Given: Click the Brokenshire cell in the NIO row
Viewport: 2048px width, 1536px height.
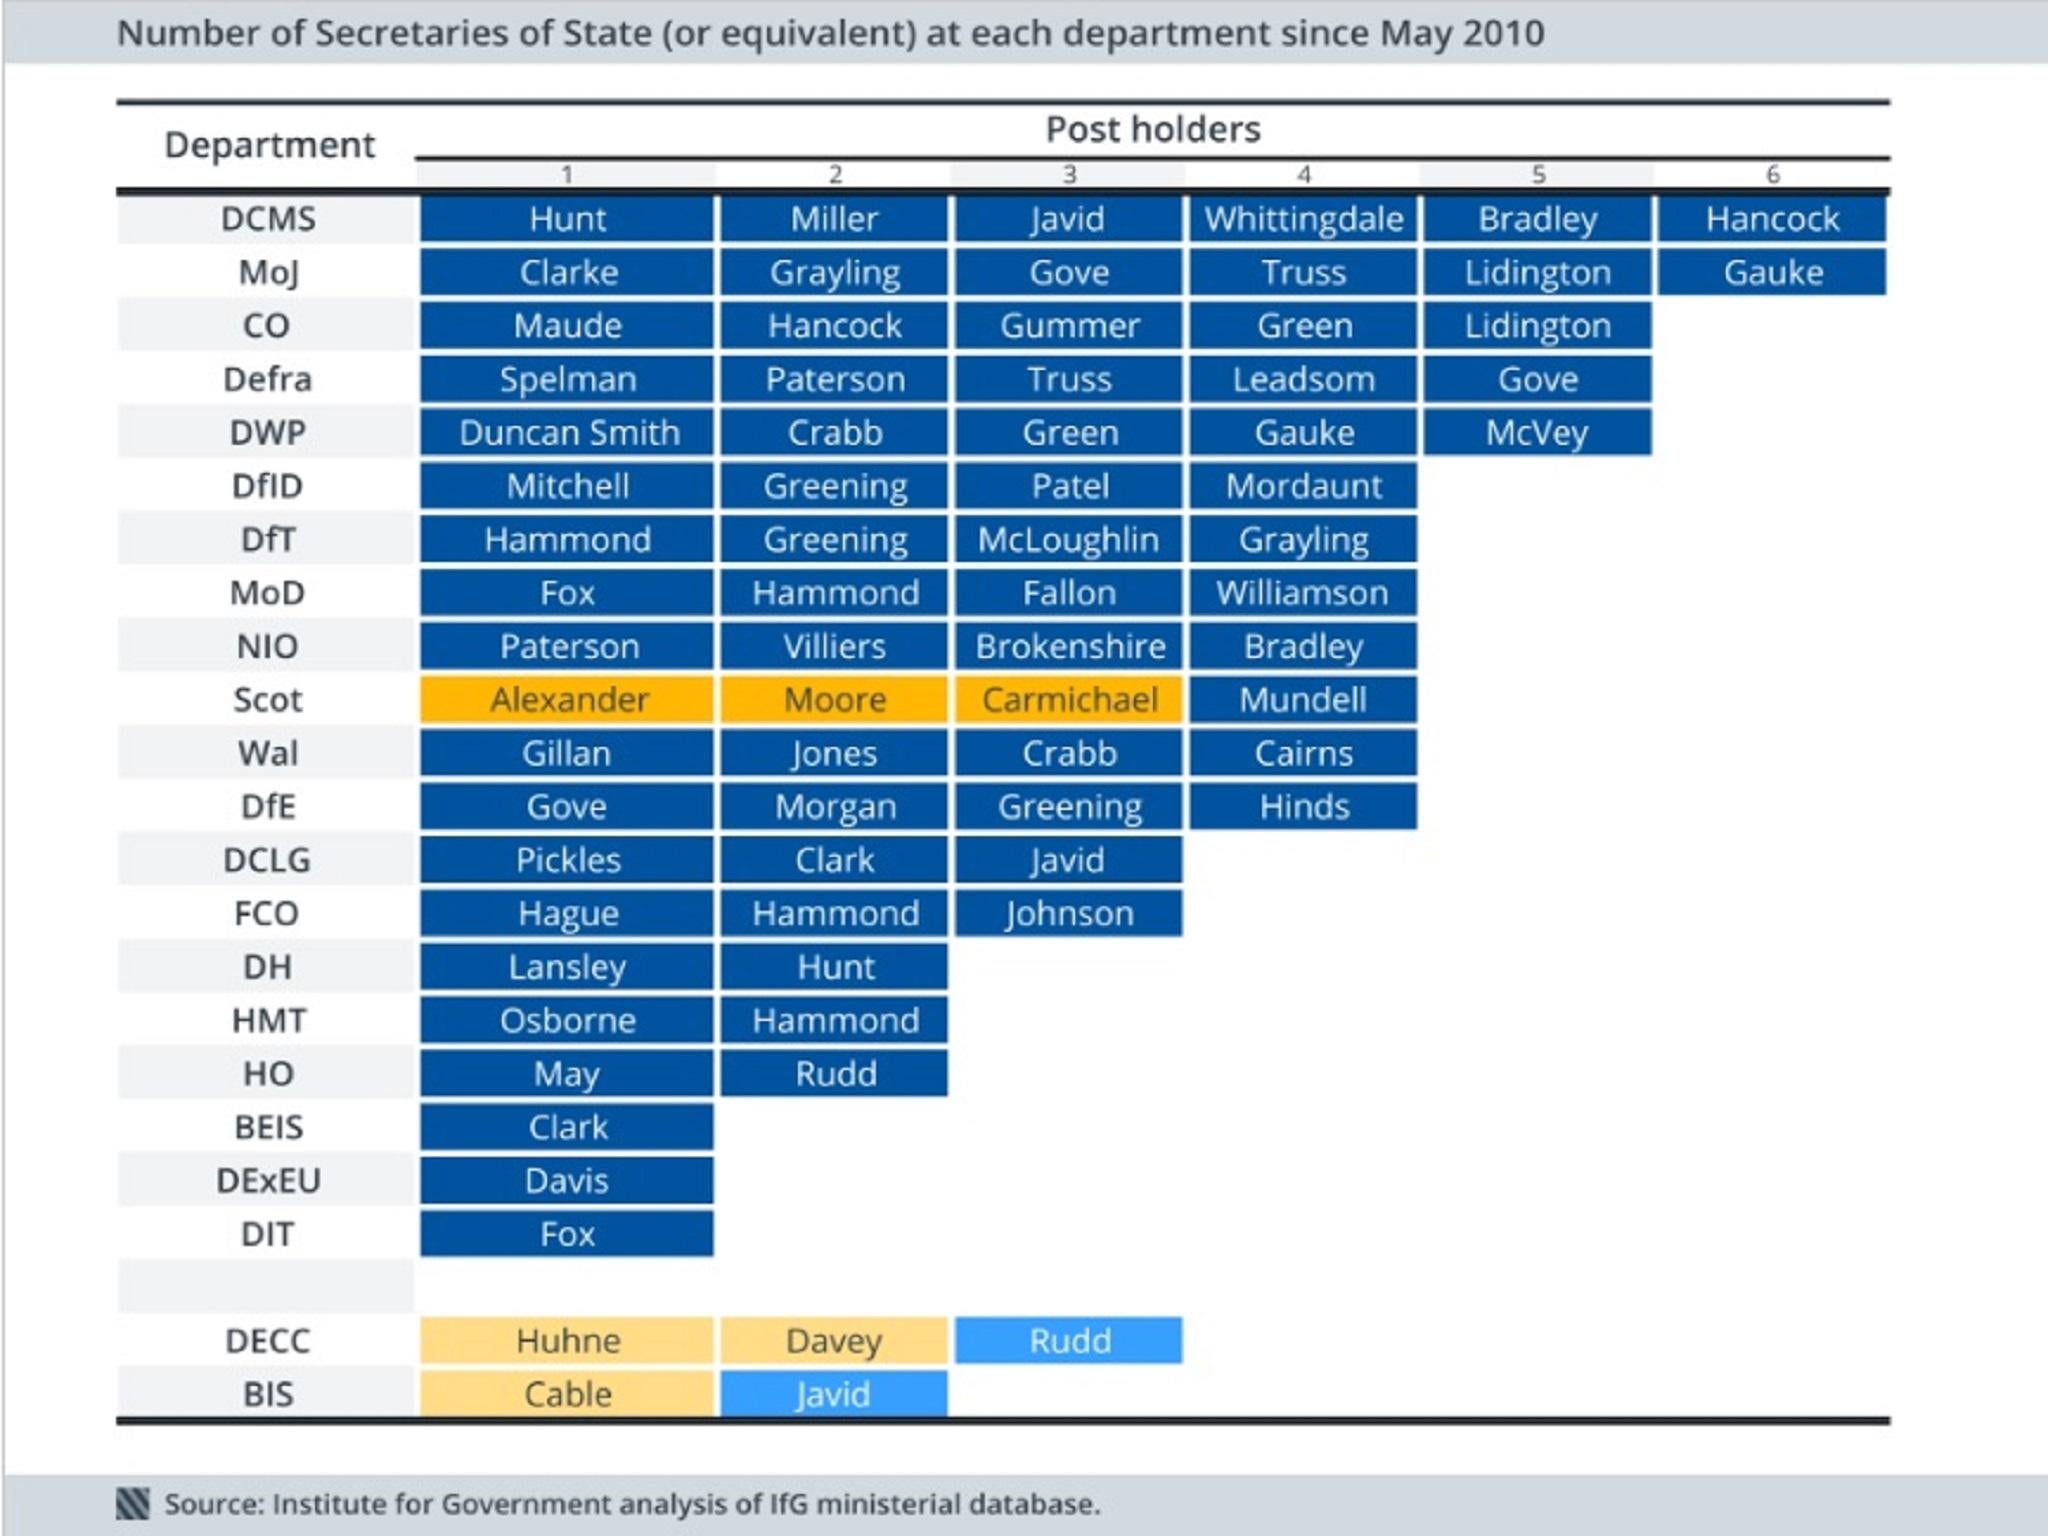Looking at the screenshot, I should coord(1068,646).
